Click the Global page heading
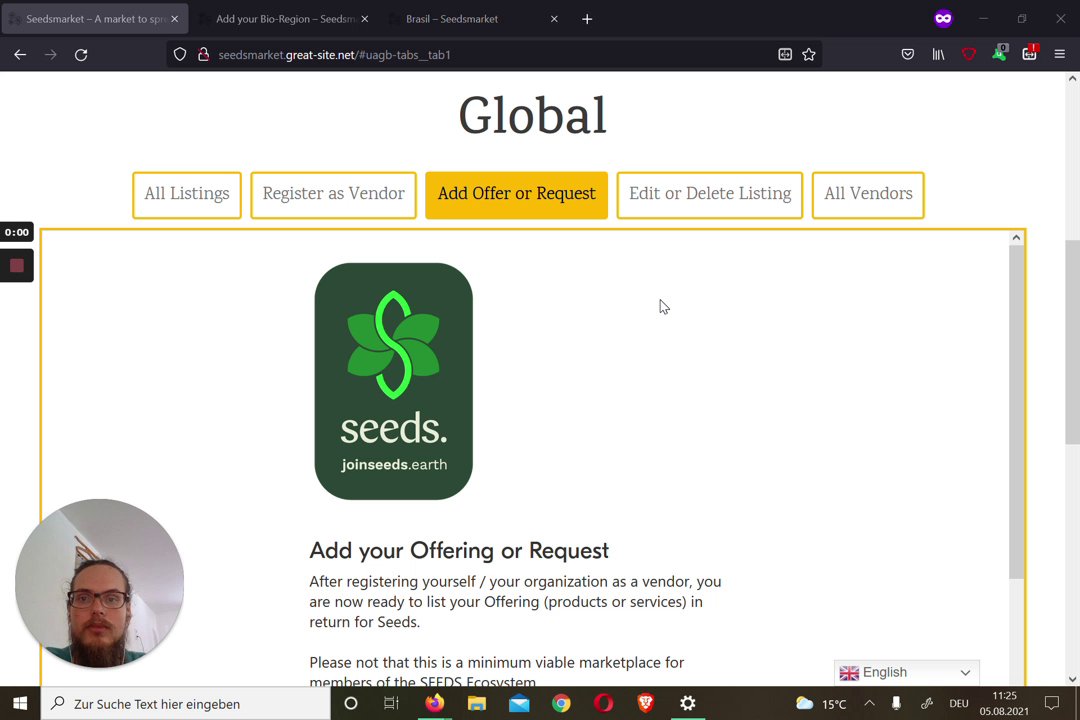 [532, 116]
